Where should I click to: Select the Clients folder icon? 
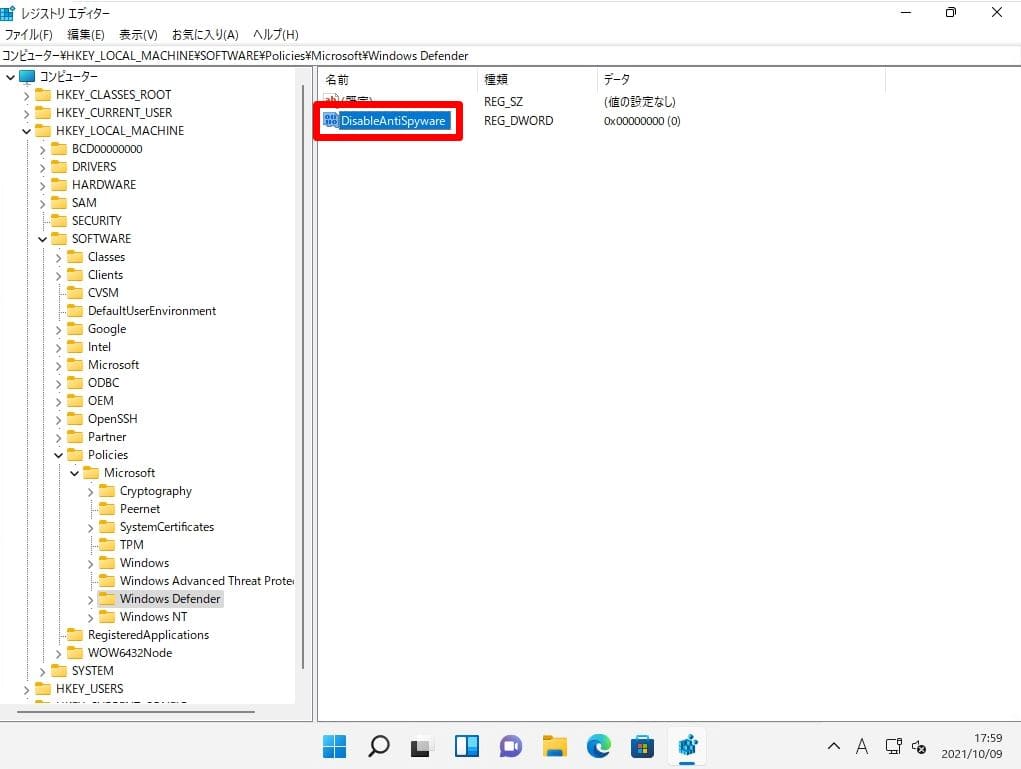tap(76, 275)
